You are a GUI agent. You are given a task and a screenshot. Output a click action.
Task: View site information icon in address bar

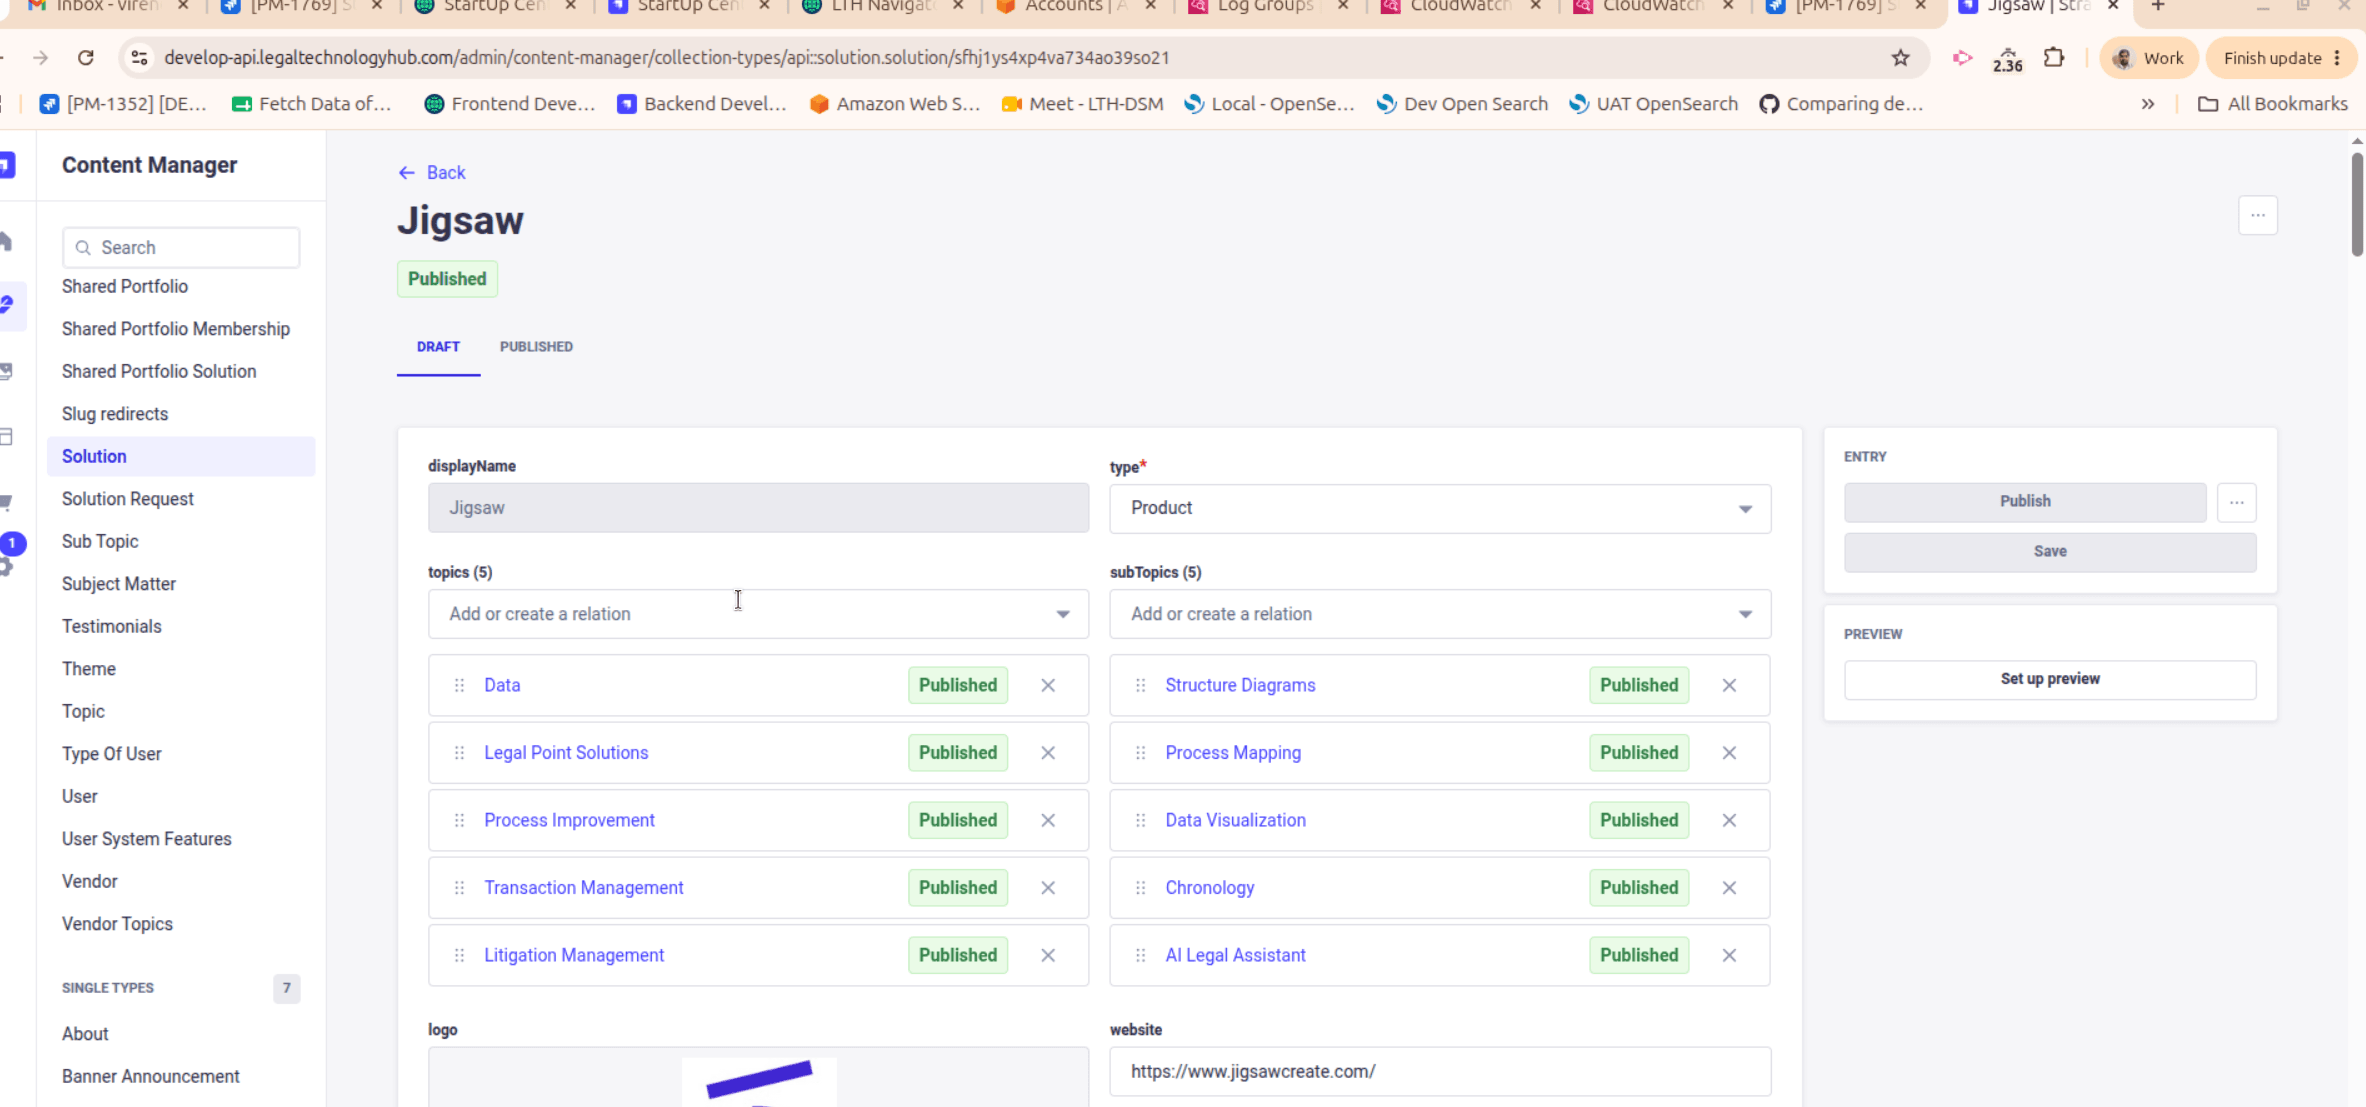point(140,58)
